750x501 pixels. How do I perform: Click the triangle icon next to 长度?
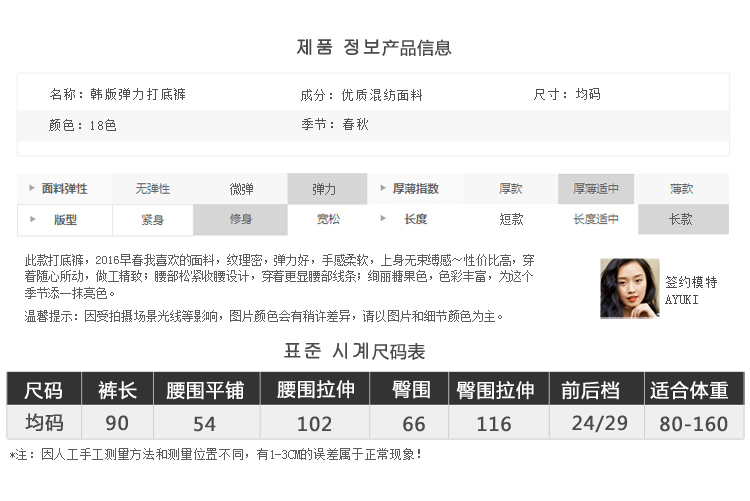(x=381, y=219)
